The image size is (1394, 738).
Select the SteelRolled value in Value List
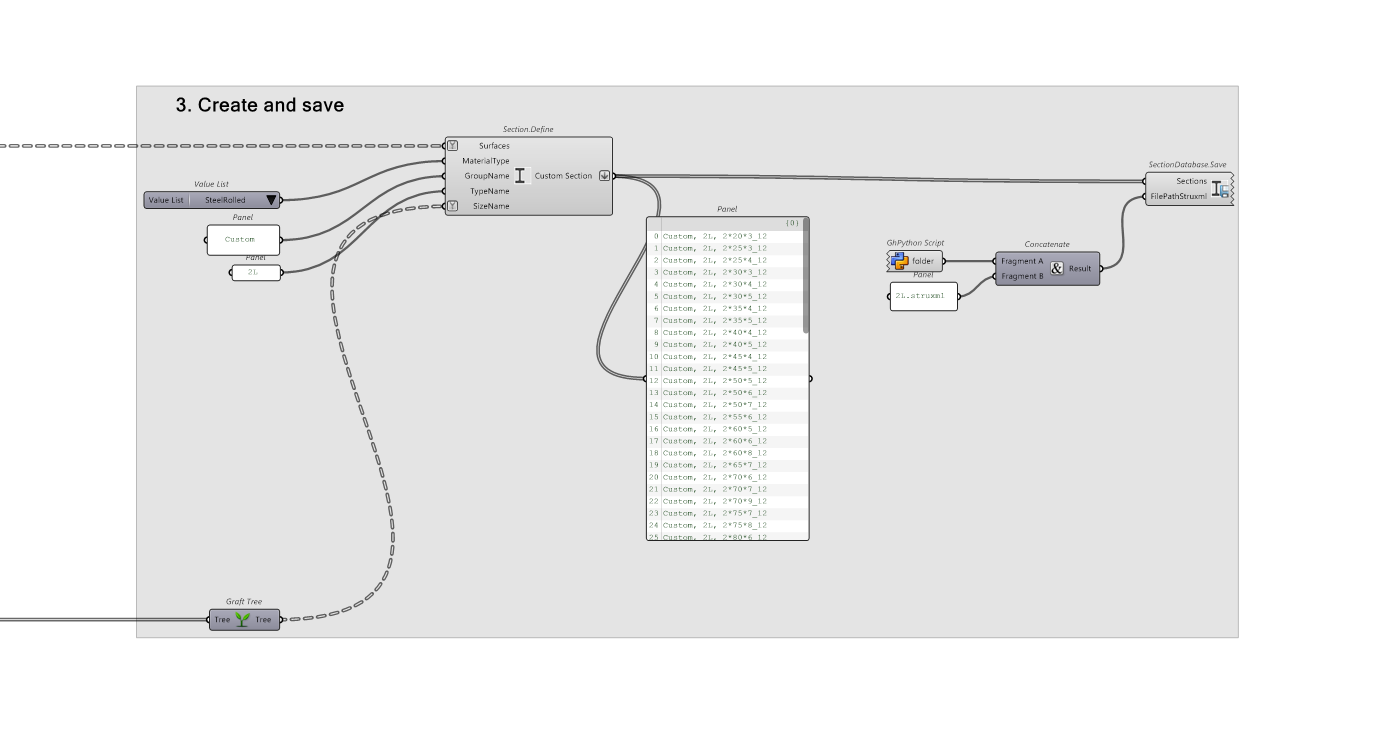pos(225,200)
